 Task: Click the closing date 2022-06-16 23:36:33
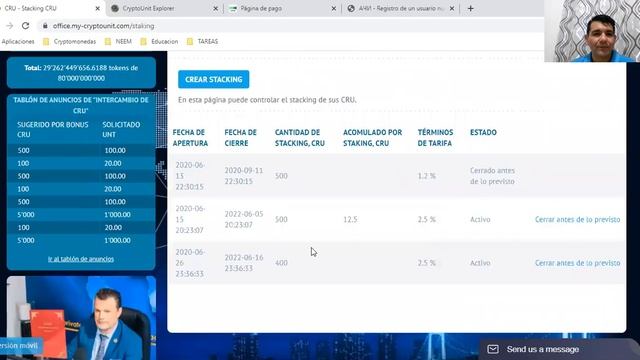(244, 263)
